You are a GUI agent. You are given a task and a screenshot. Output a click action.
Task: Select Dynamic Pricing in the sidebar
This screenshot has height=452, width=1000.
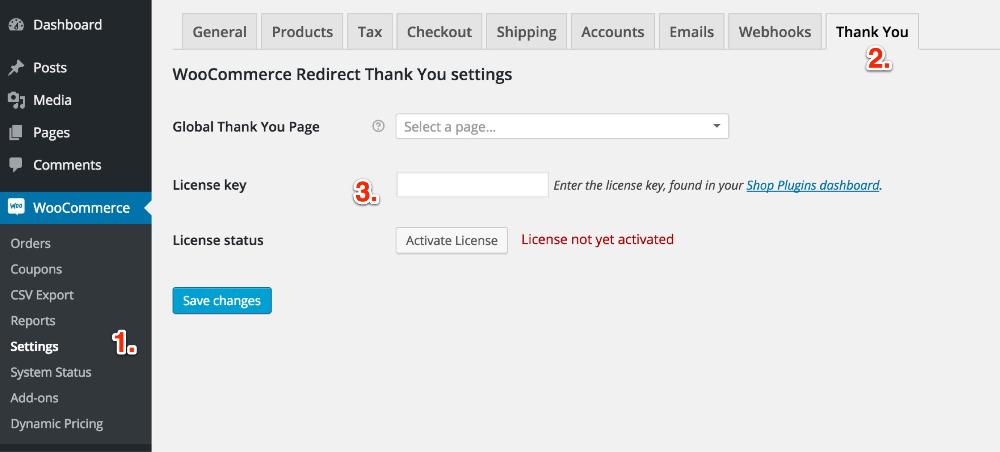[56, 424]
